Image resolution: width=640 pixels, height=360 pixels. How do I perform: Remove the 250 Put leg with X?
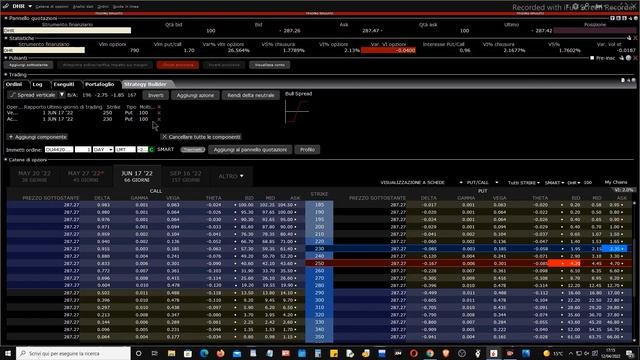159,113
